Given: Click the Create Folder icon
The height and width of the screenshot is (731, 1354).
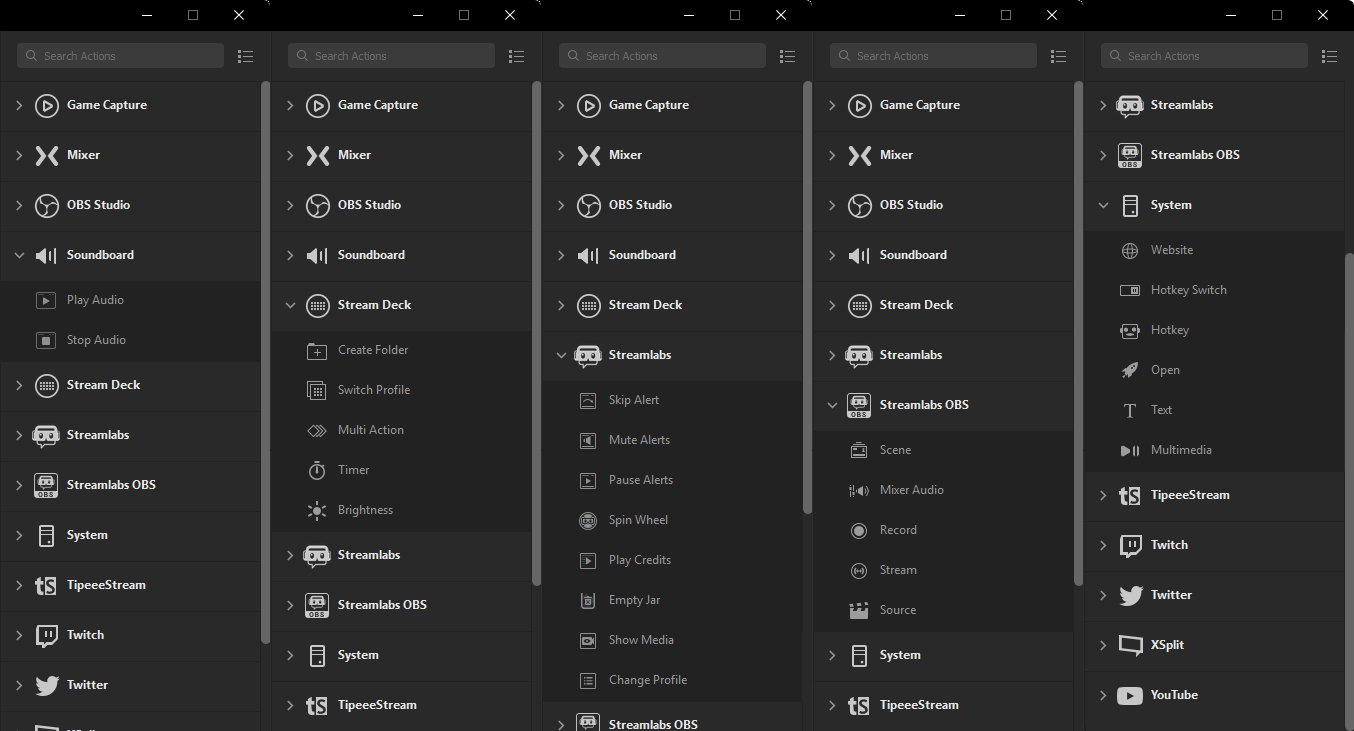Looking at the screenshot, I should point(317,350).
